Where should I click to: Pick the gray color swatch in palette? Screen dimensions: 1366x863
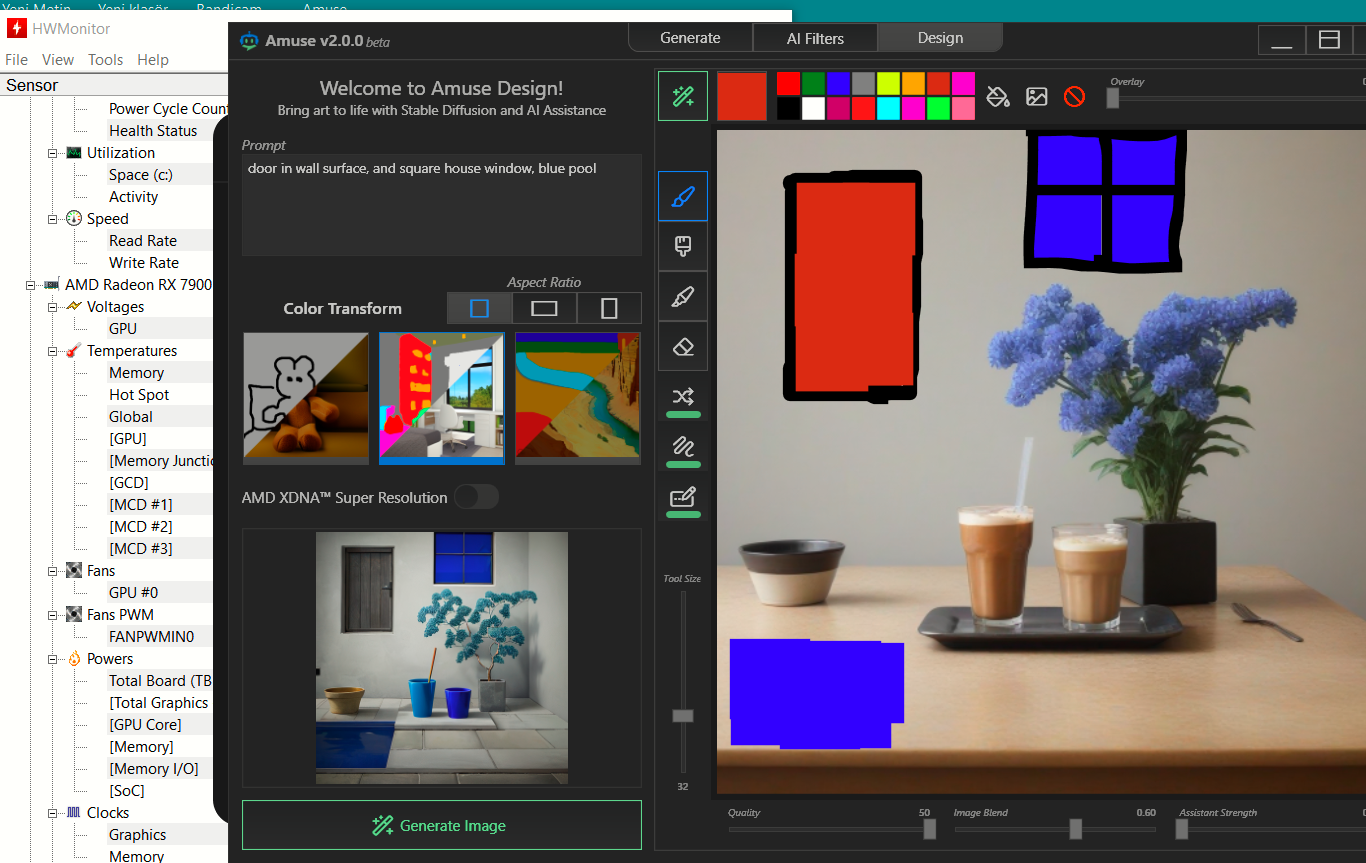click(863, 83)
